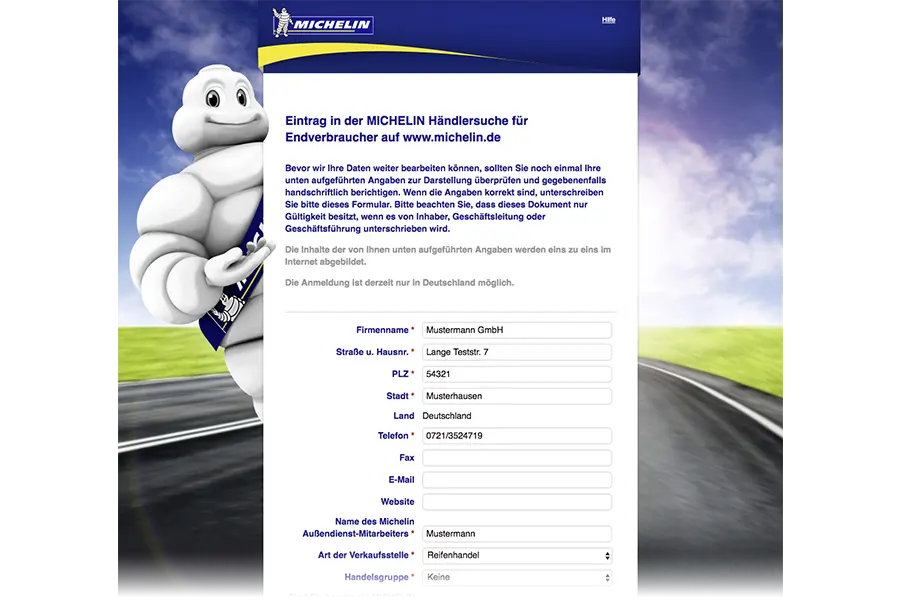900x600 pixels.
Task: Focus the Straße u. Hausnr. field
Action: click(517, 352)
